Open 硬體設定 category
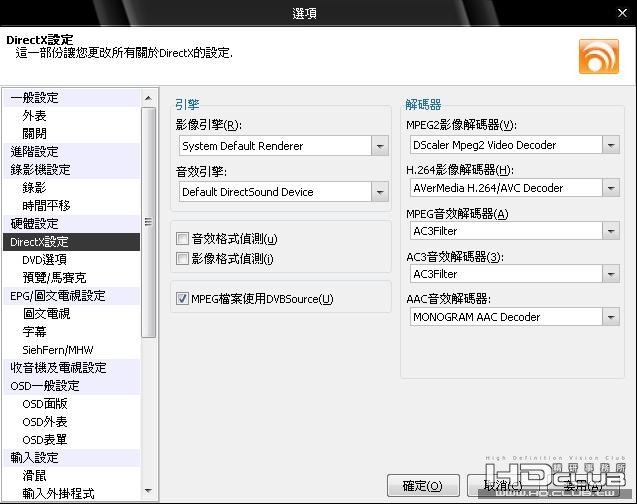The height and width of the screenshot is (504, 637). [72, 224]
